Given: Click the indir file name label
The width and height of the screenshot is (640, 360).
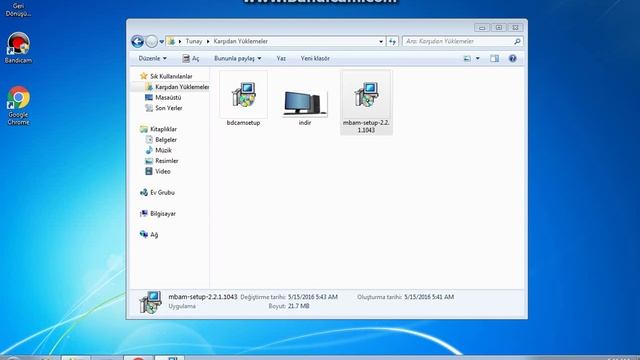Looking at the screenshot, I should 304,122.
